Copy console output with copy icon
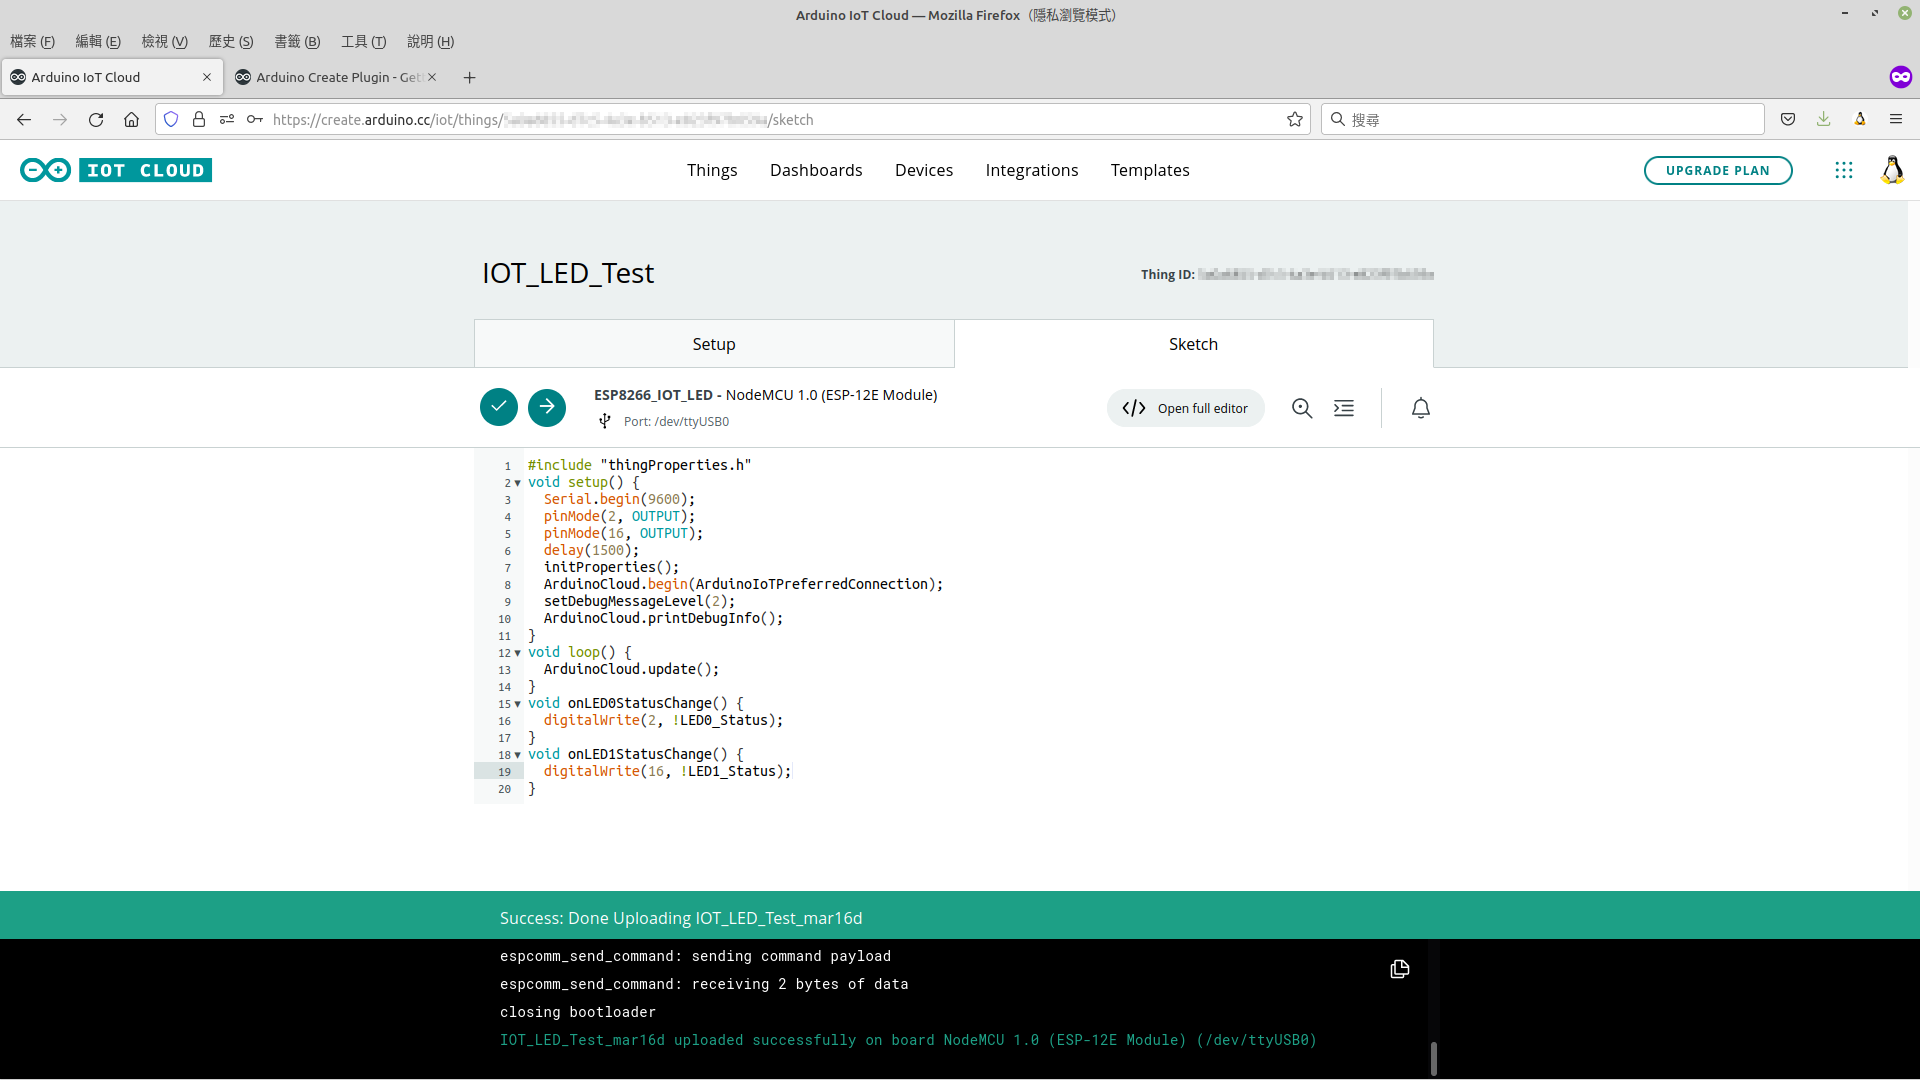 tap(1400, 969)
